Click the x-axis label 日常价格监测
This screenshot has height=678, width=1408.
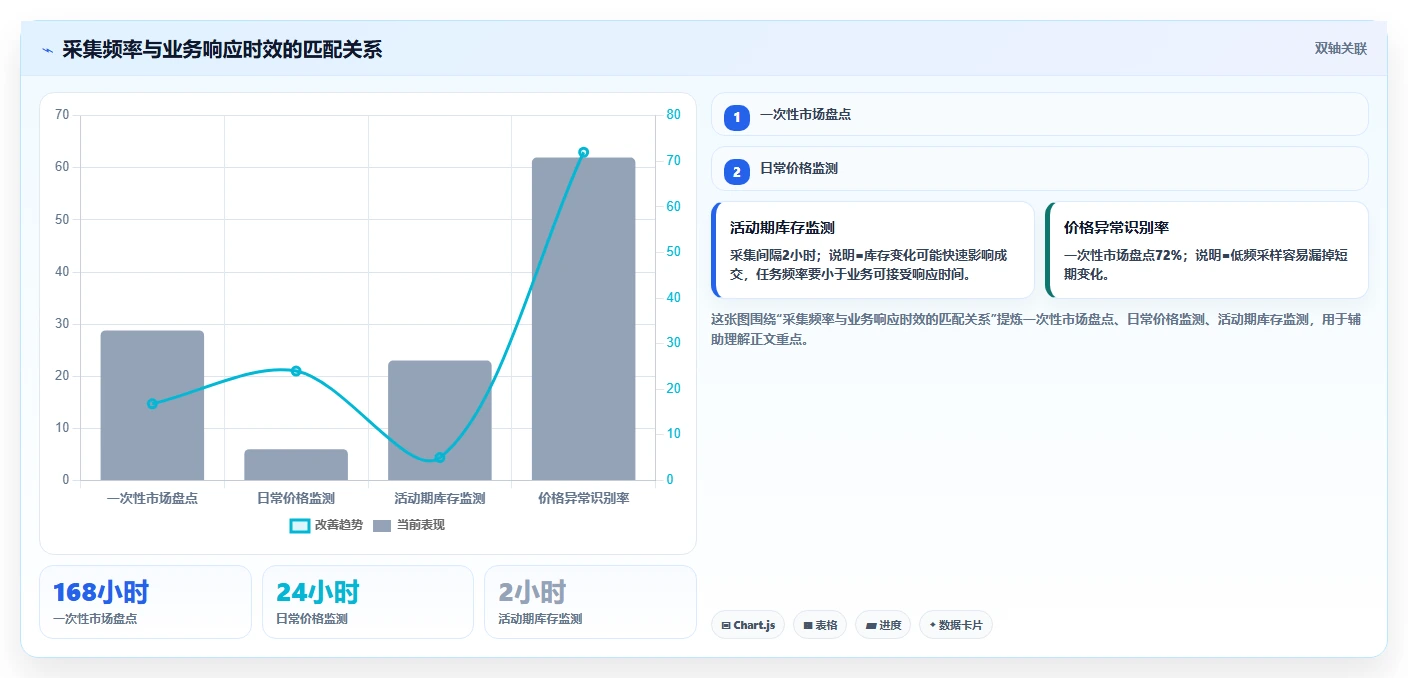[296, 498]
